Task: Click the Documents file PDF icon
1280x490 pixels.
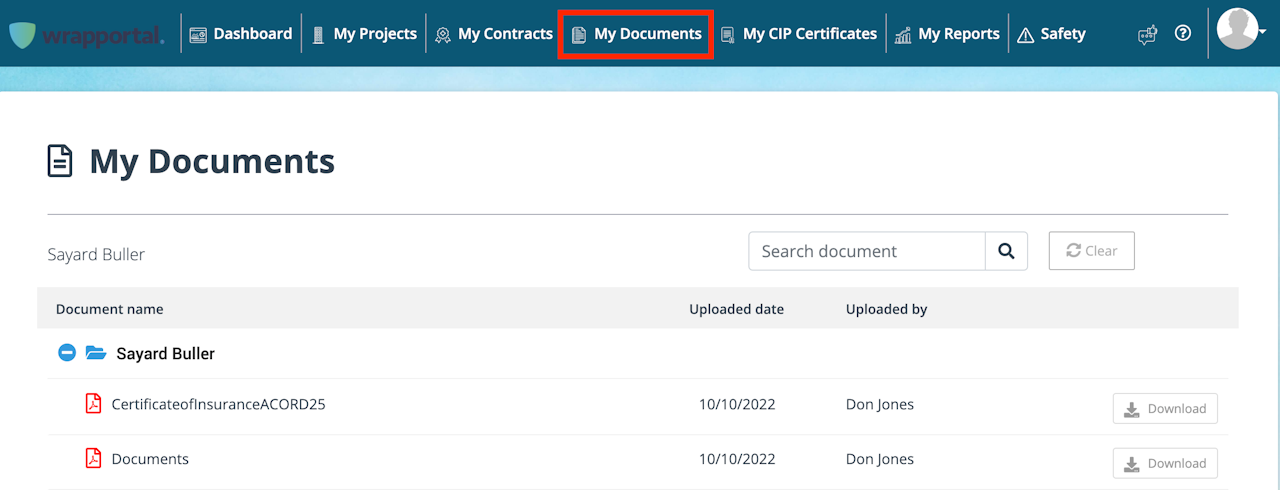Action: point(93,459)
